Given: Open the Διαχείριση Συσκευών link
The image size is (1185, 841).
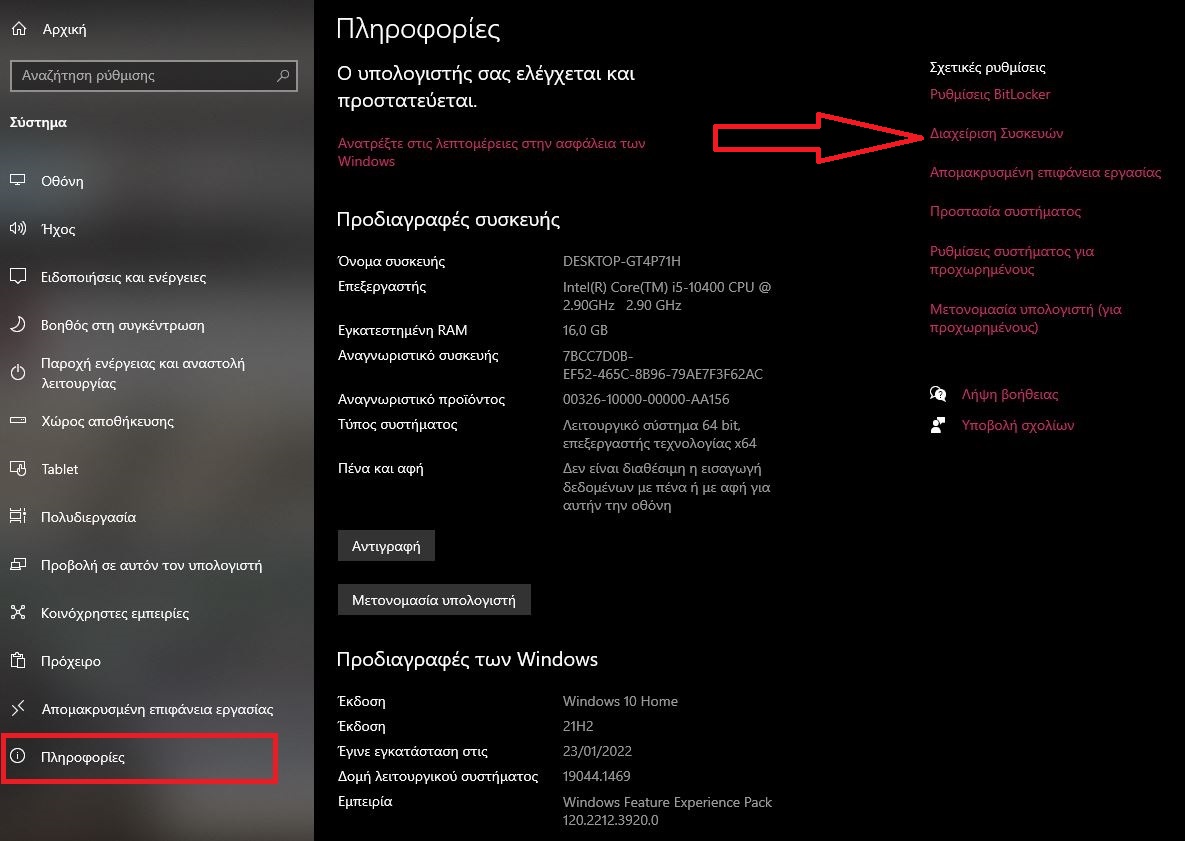Looking at the screenshot, I should [996, 133].
